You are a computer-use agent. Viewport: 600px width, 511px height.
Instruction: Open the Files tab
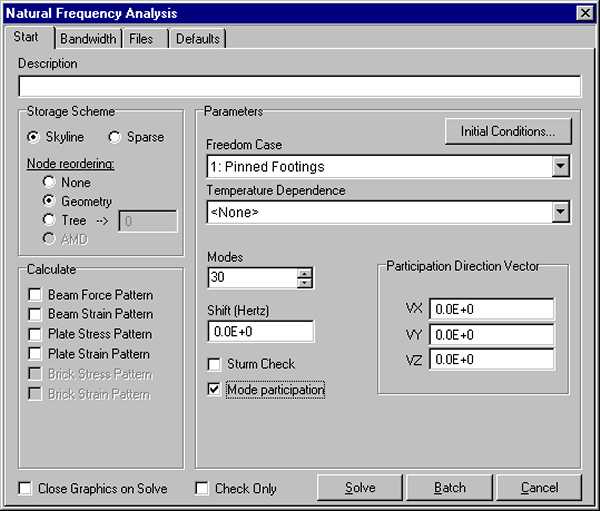pos(141,39)
